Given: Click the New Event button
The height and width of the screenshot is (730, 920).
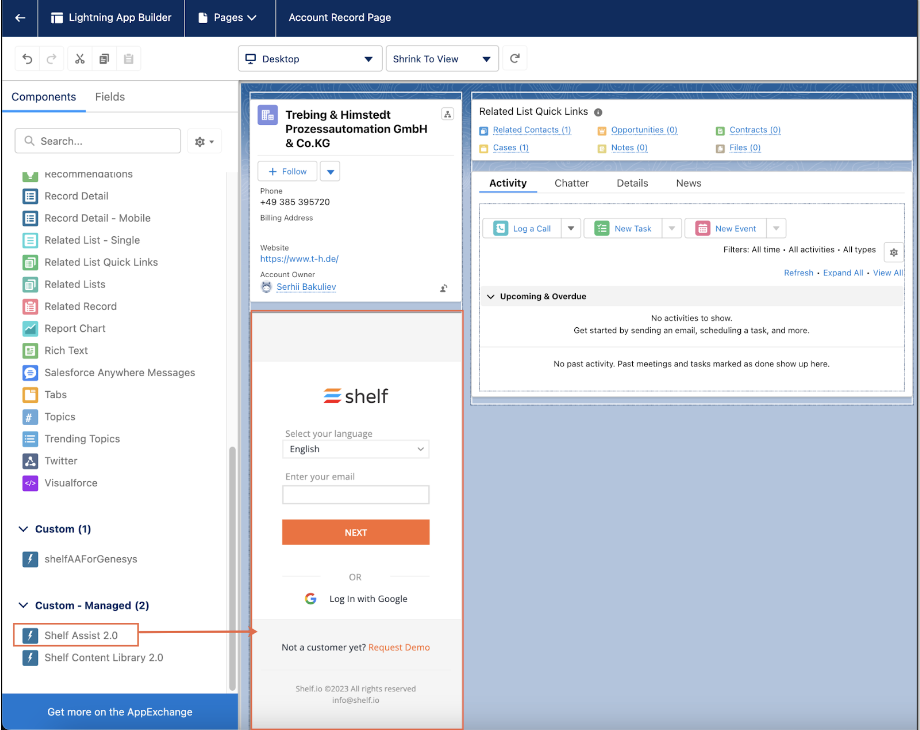Looking at the screenshot, I should point(726,228).
